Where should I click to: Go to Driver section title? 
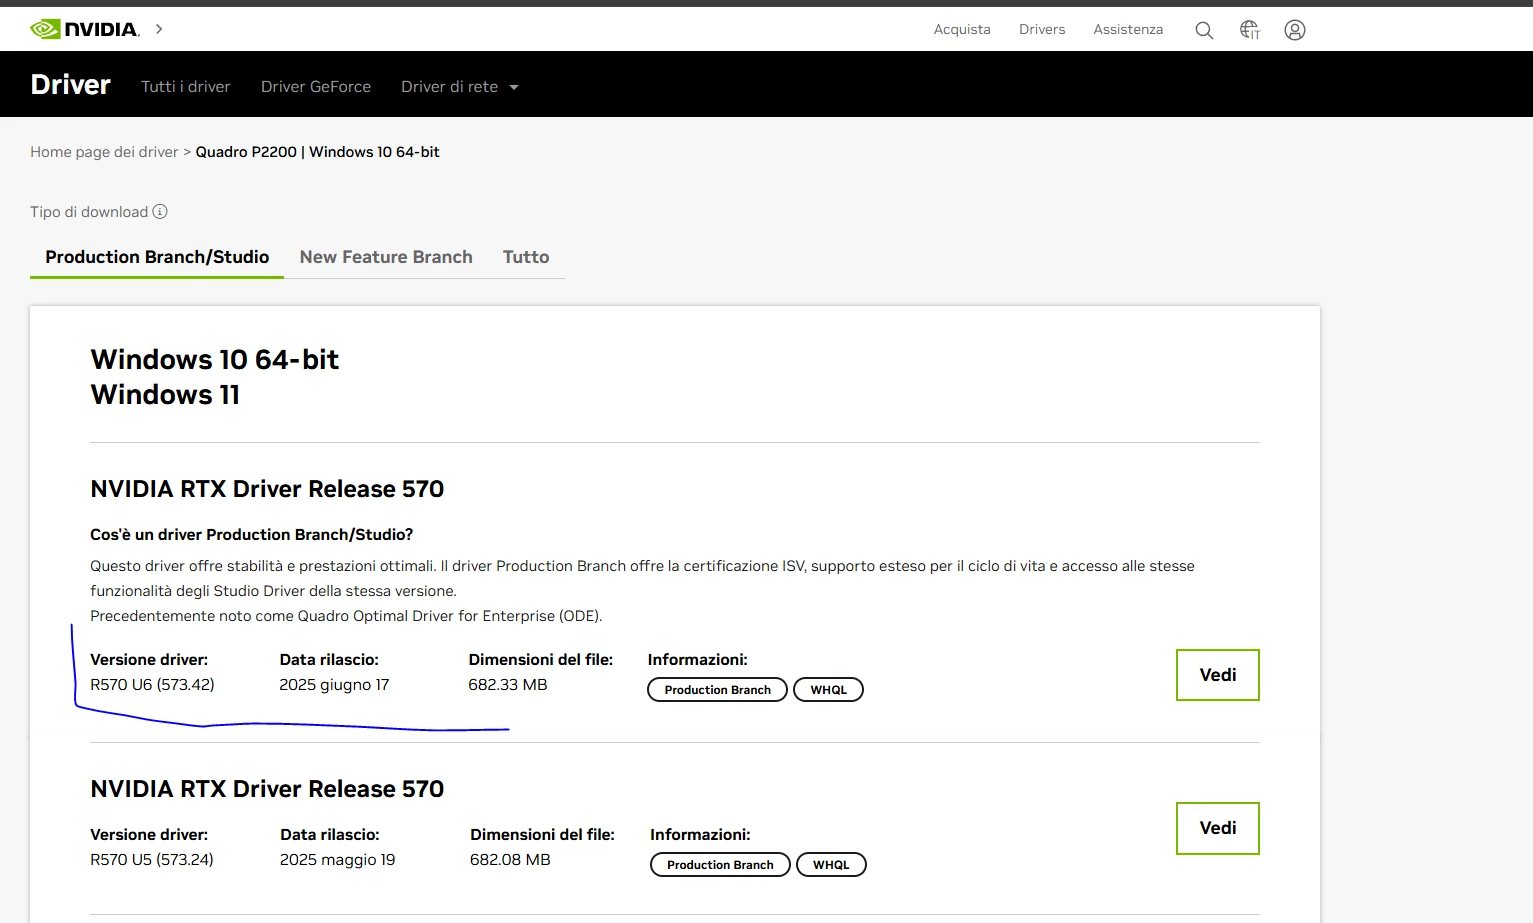point(70,85)
